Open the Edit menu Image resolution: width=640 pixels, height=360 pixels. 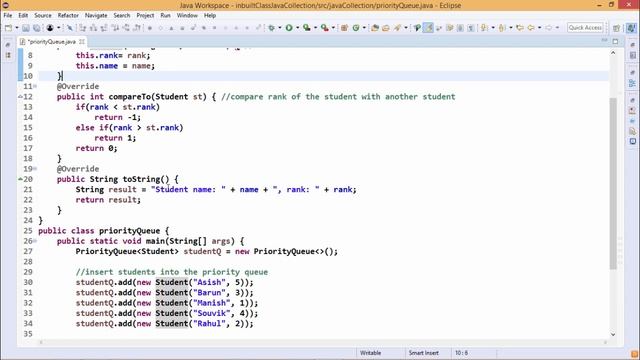[x=23, y=15]
